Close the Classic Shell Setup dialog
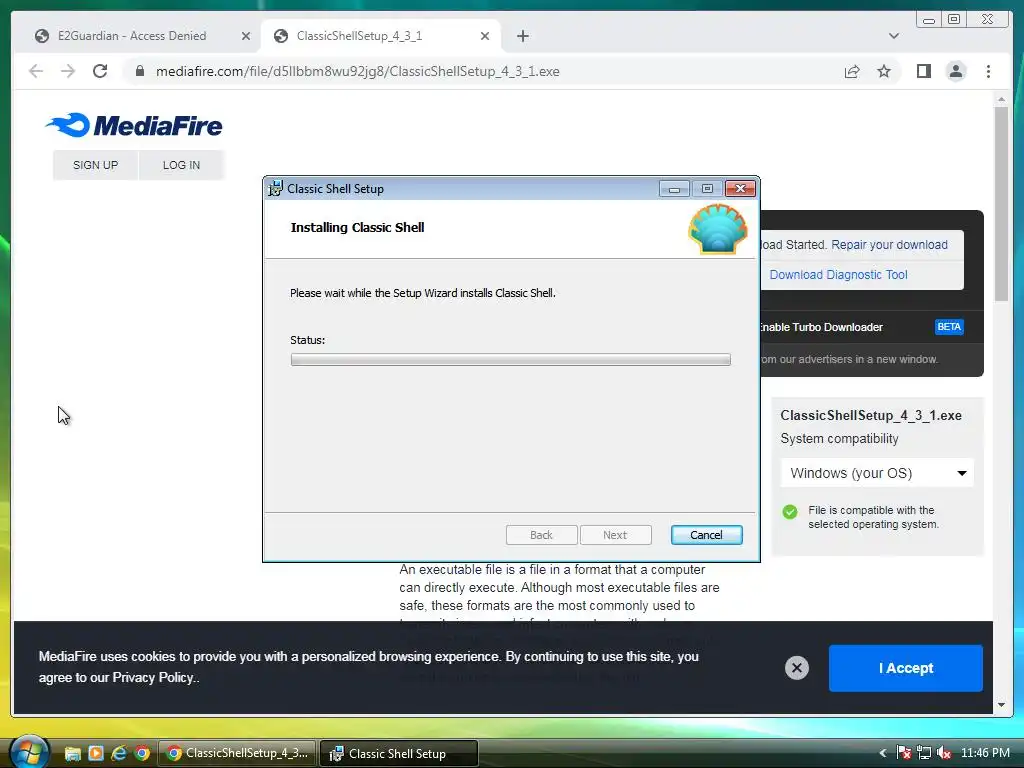The image size is (1024, 768). click(x=740, y=189)
